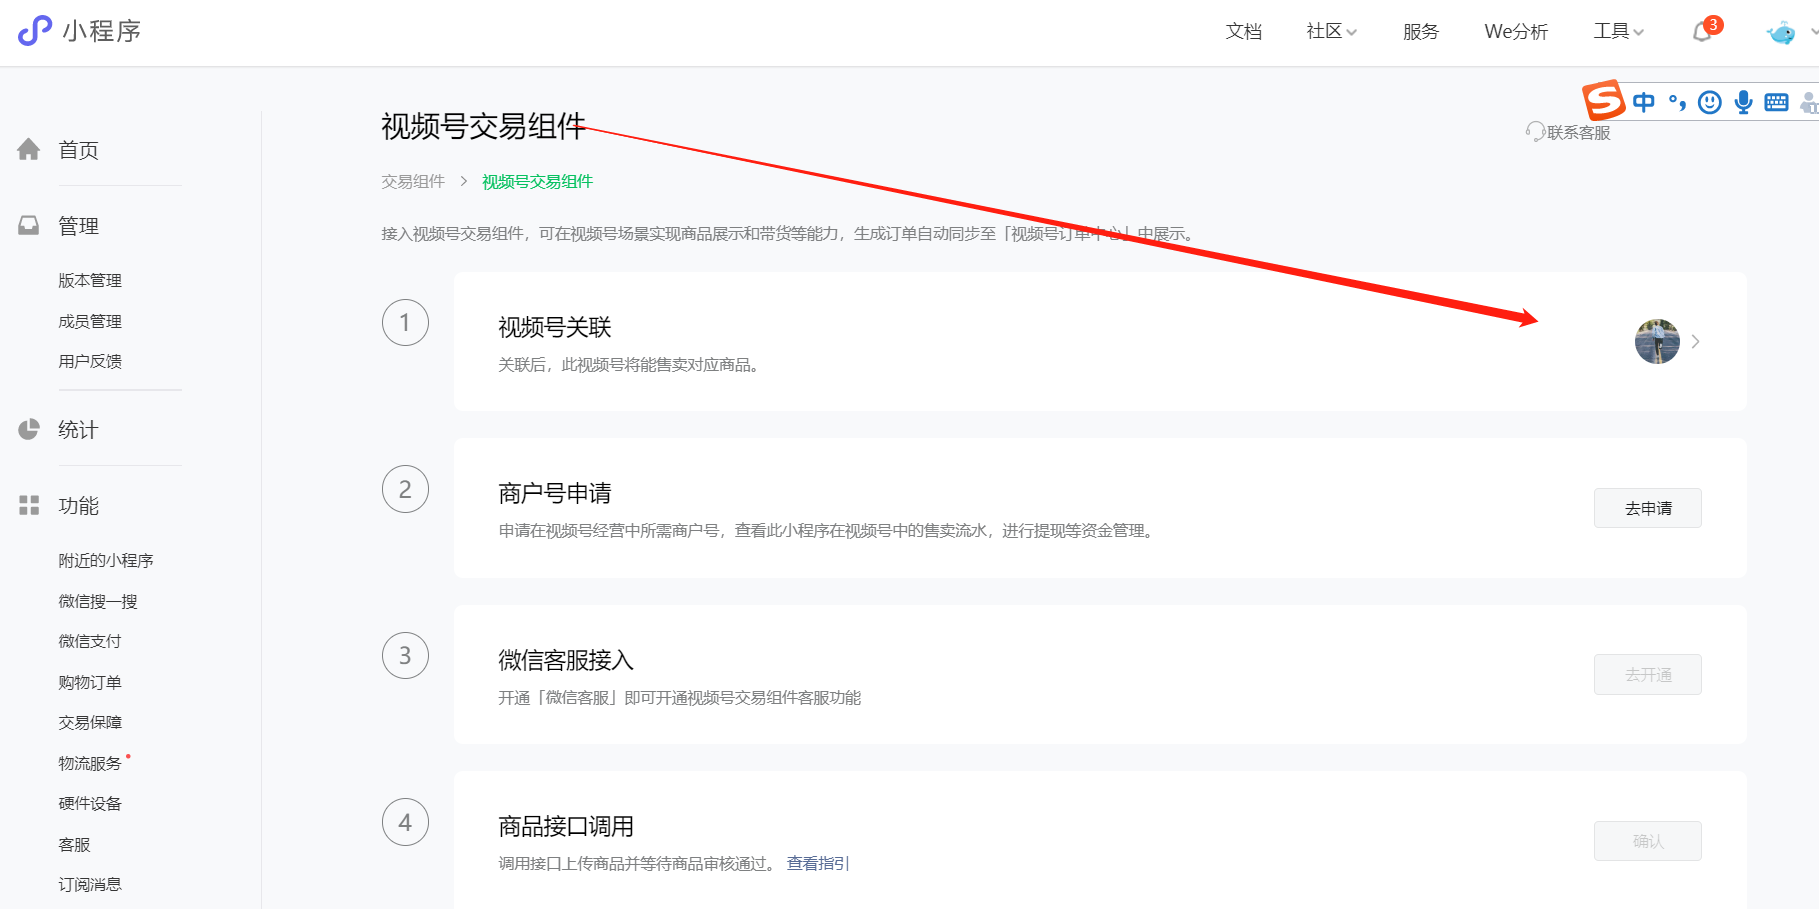Open the Sogou emoji smiley icon
Screen dimensions: 1819x909
coord(1710,102)
